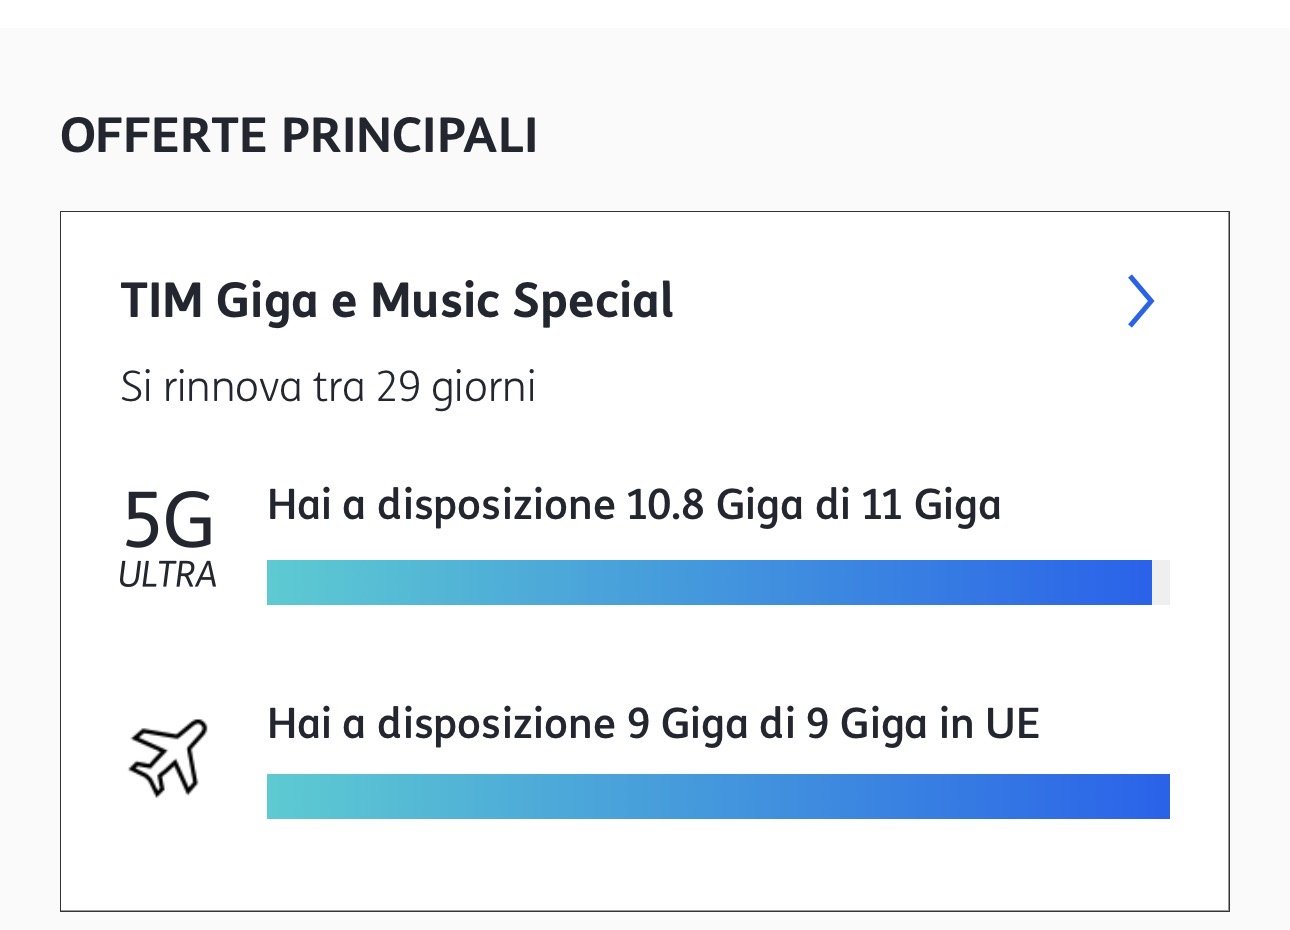Click the 5G data usage progress bar
The width and height of the screenshot is (1290, 930).
coord(709,582)
